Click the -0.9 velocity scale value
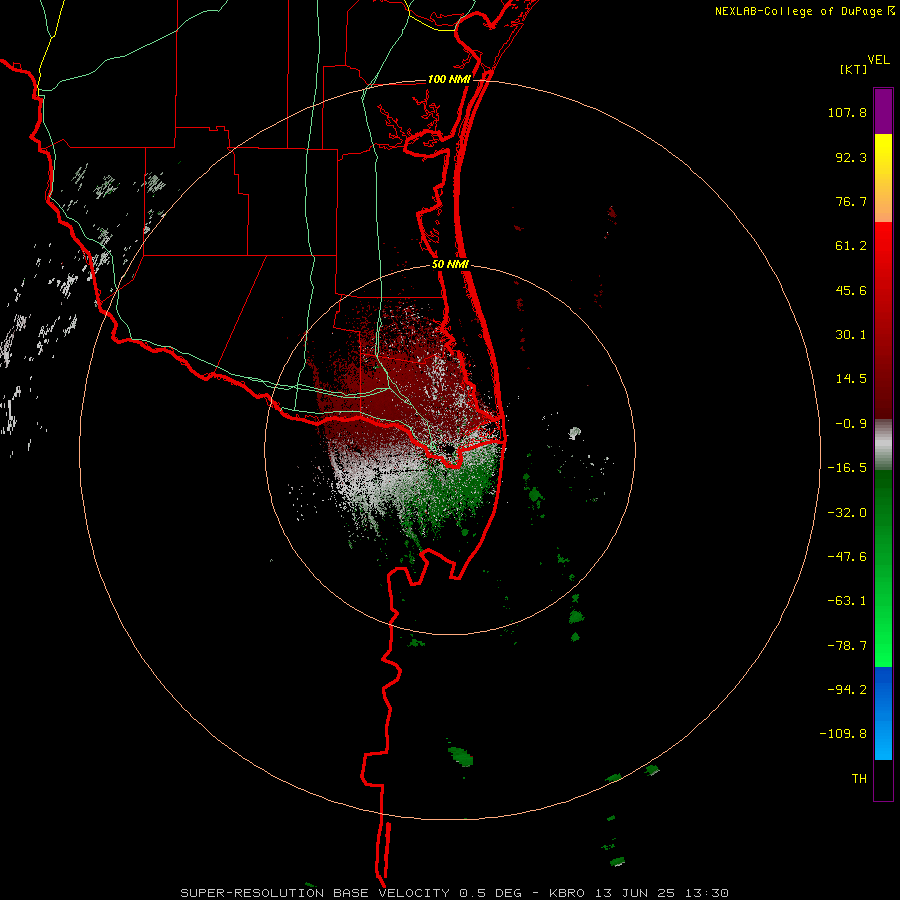The width and height of the screenshot is (900, 900). (x=851, y=424)
